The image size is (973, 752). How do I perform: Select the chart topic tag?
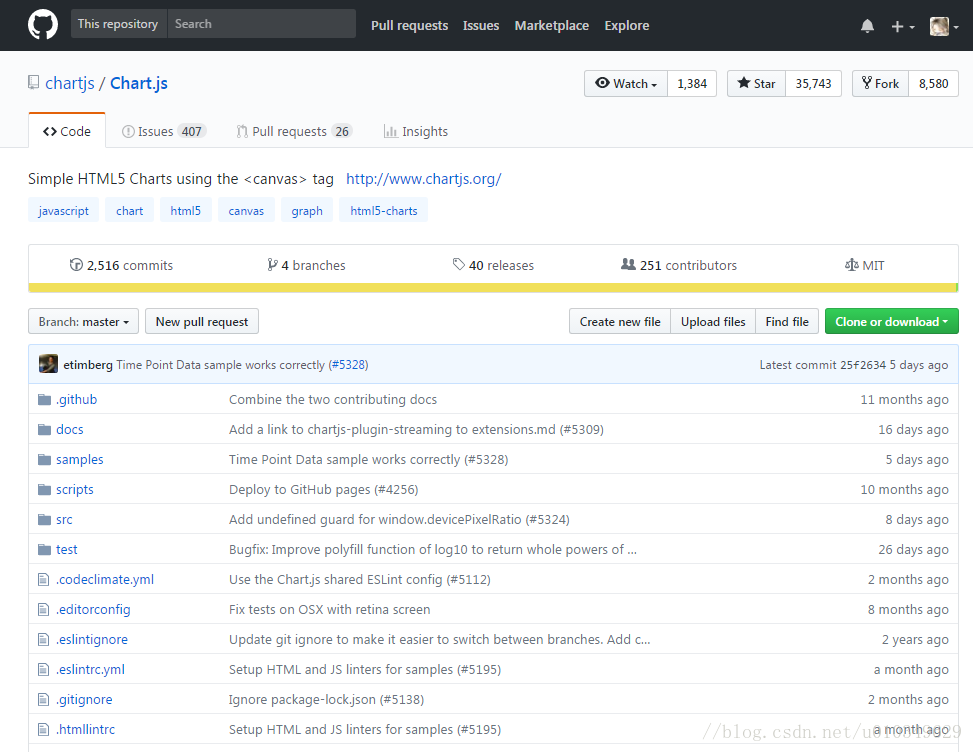click(130, 210)
